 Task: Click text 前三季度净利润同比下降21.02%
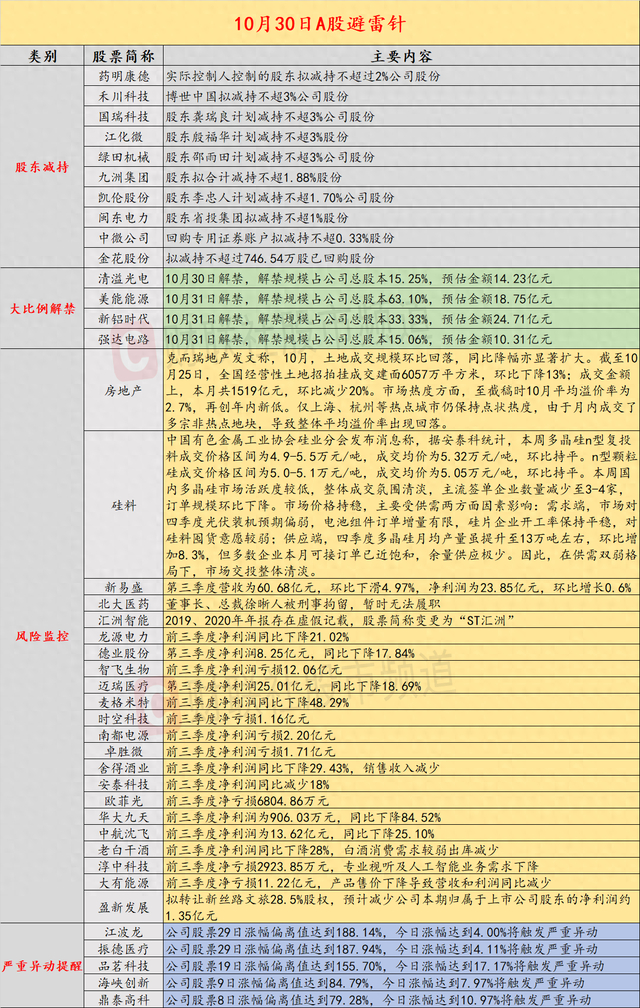(257, 637)
